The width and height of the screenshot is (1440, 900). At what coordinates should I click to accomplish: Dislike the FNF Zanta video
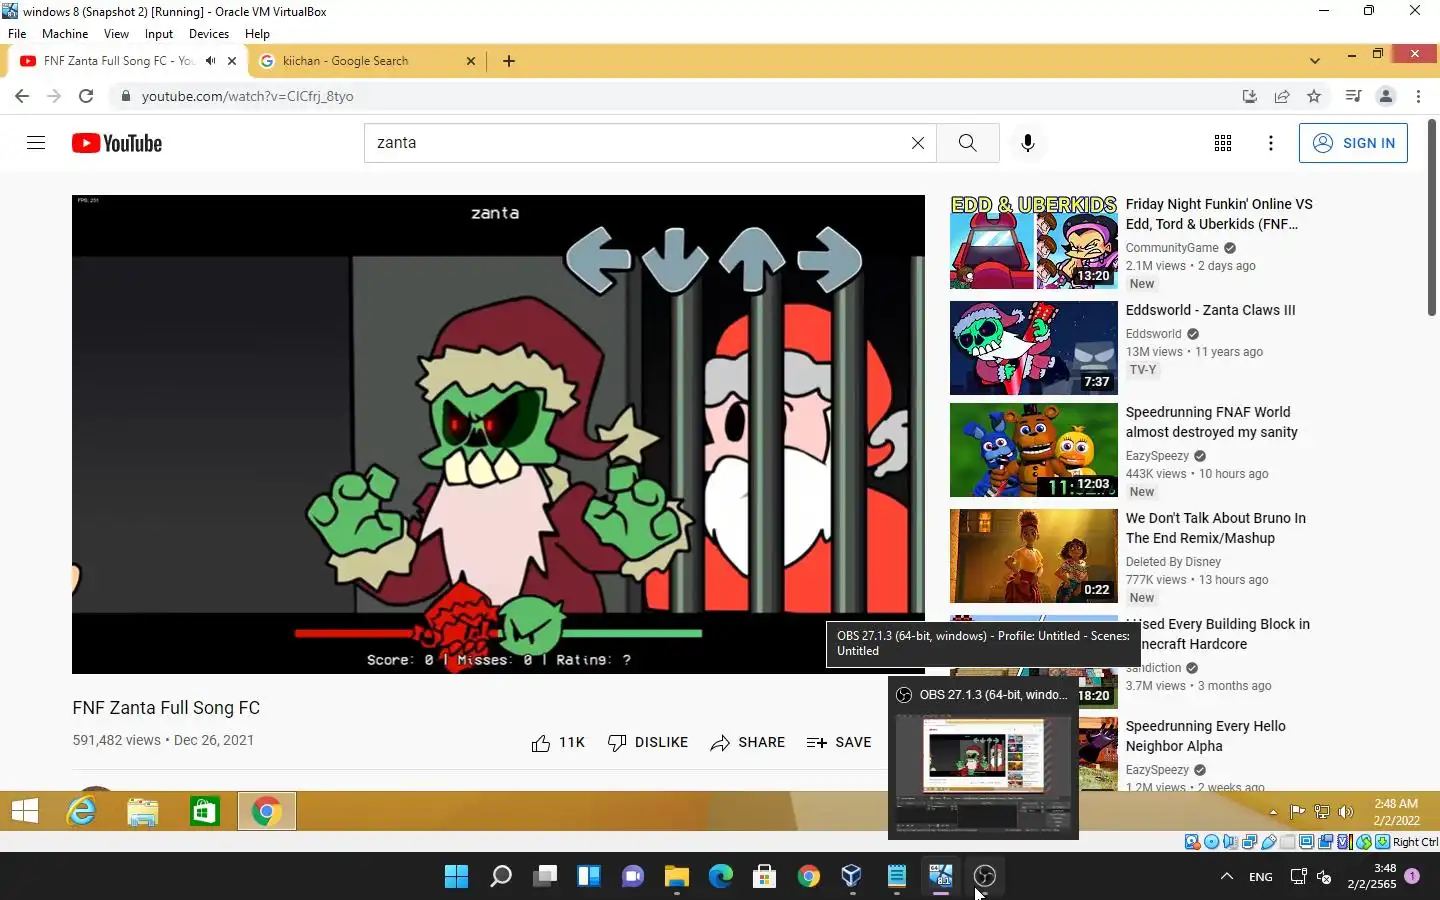[x=648, y=742]
